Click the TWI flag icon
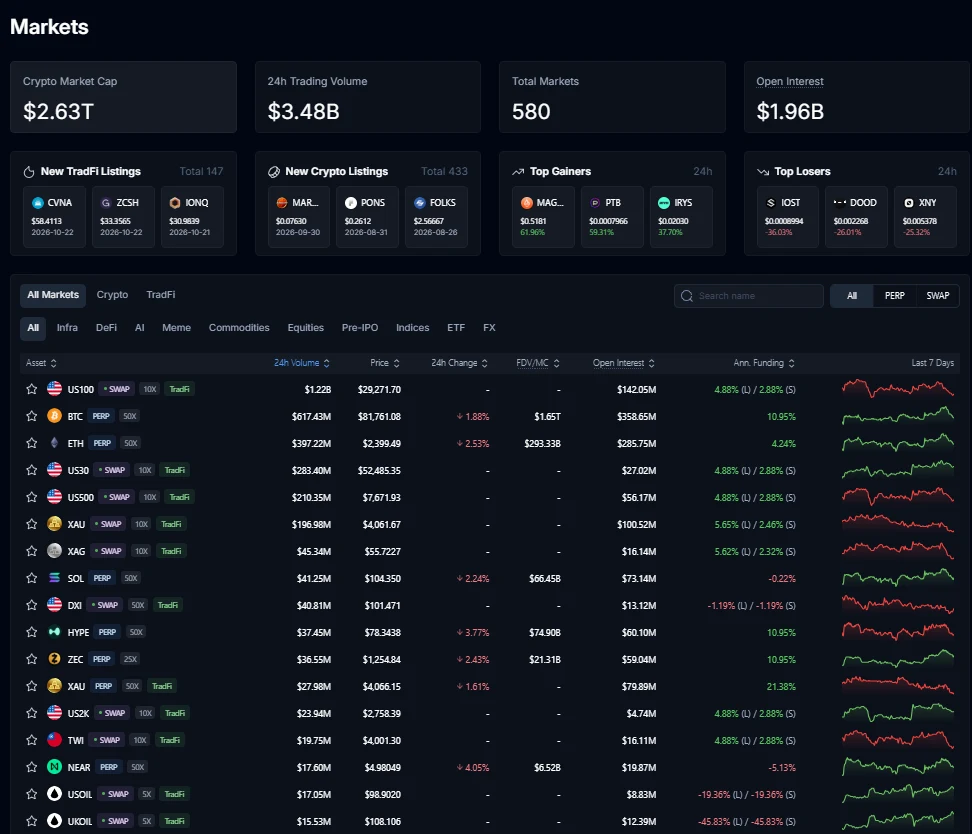Viewport: 972px width, 834px height. point(55,740)
